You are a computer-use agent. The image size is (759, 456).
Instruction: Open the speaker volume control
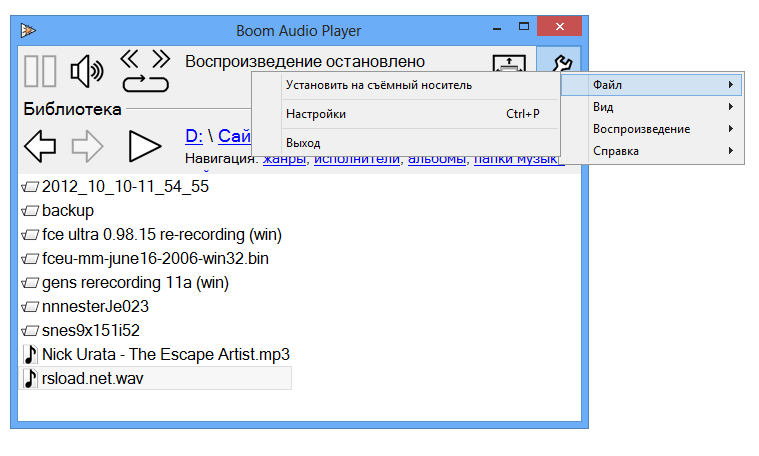pyautogui.click(x=87, y=71)
